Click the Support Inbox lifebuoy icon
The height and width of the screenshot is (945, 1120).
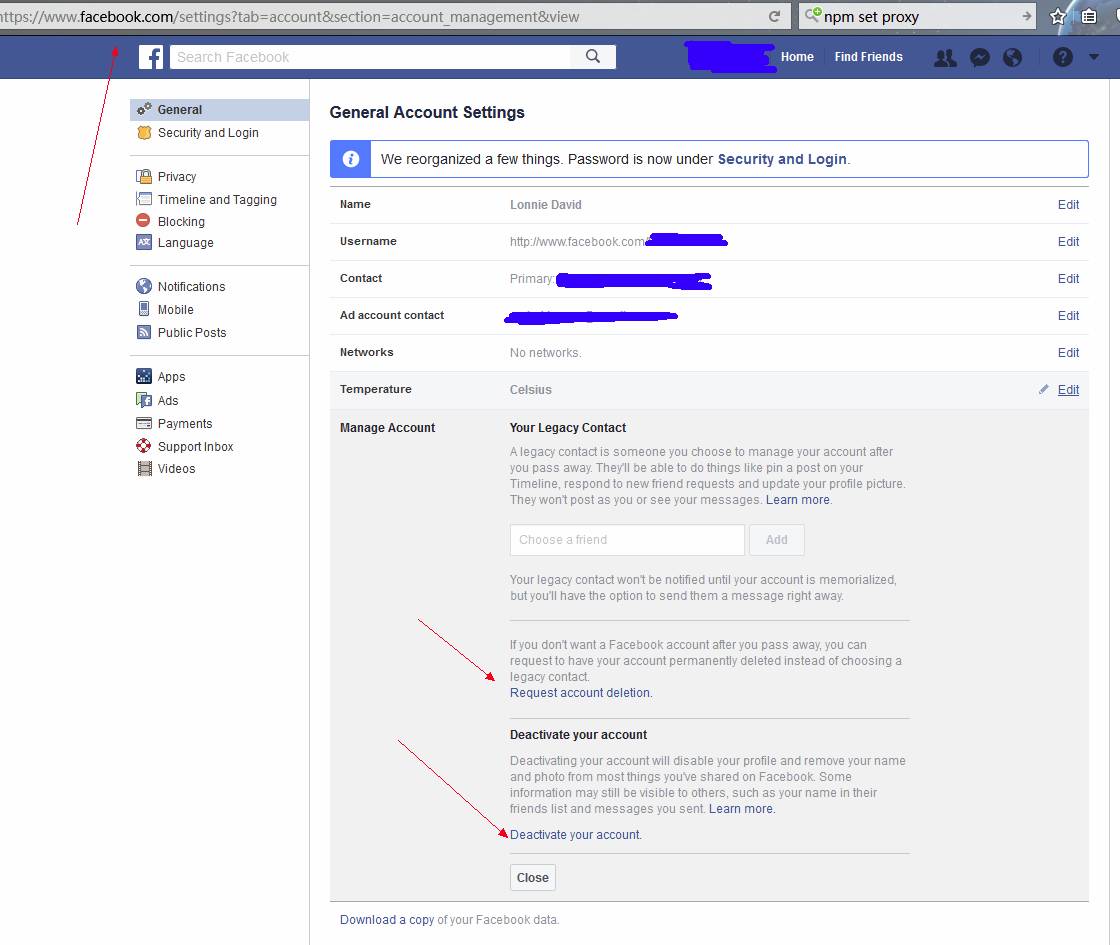coord(144,446)
